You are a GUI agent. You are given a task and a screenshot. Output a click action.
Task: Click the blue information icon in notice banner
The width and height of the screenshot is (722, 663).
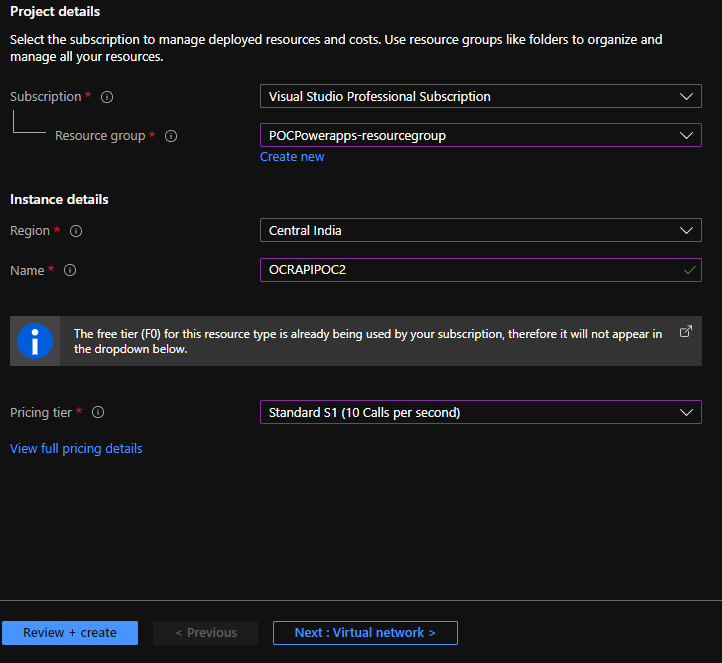click(35, 342)
